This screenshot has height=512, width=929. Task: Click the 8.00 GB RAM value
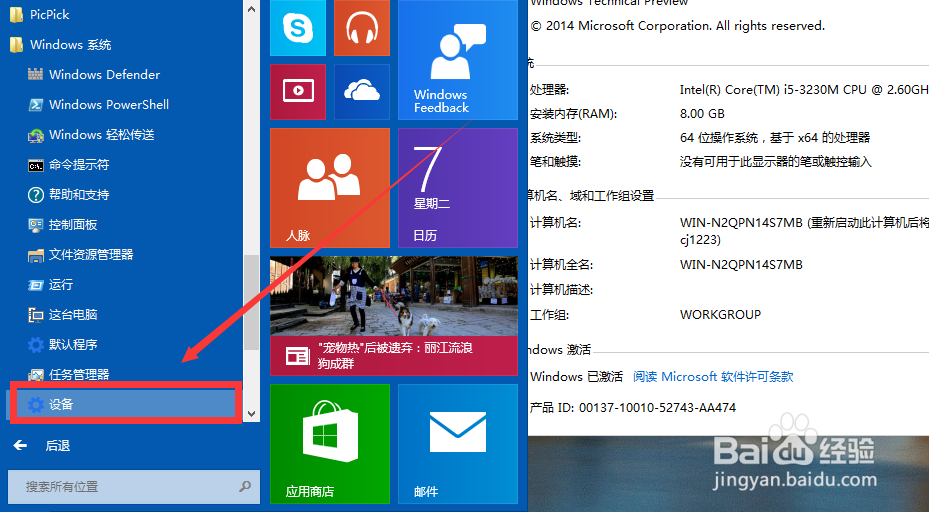pyautogui.click(x=702, y=113)
